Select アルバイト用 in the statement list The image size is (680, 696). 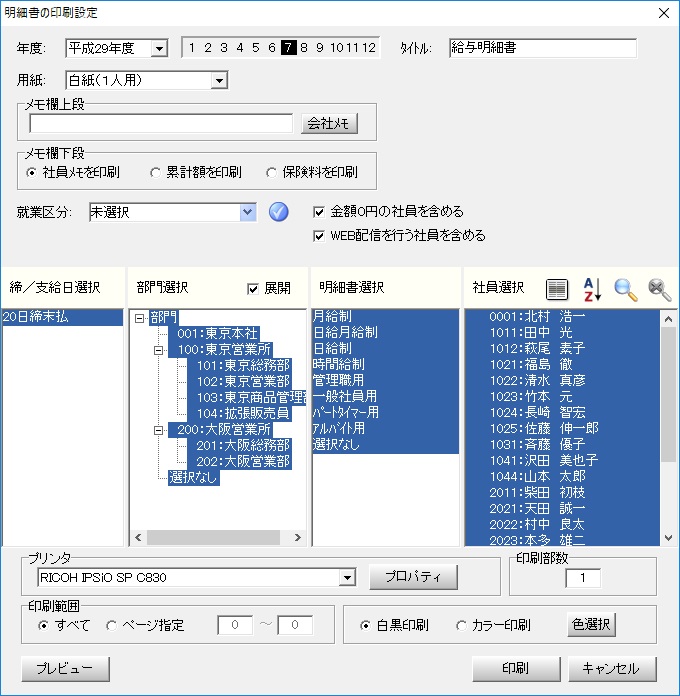coord(385,428)
